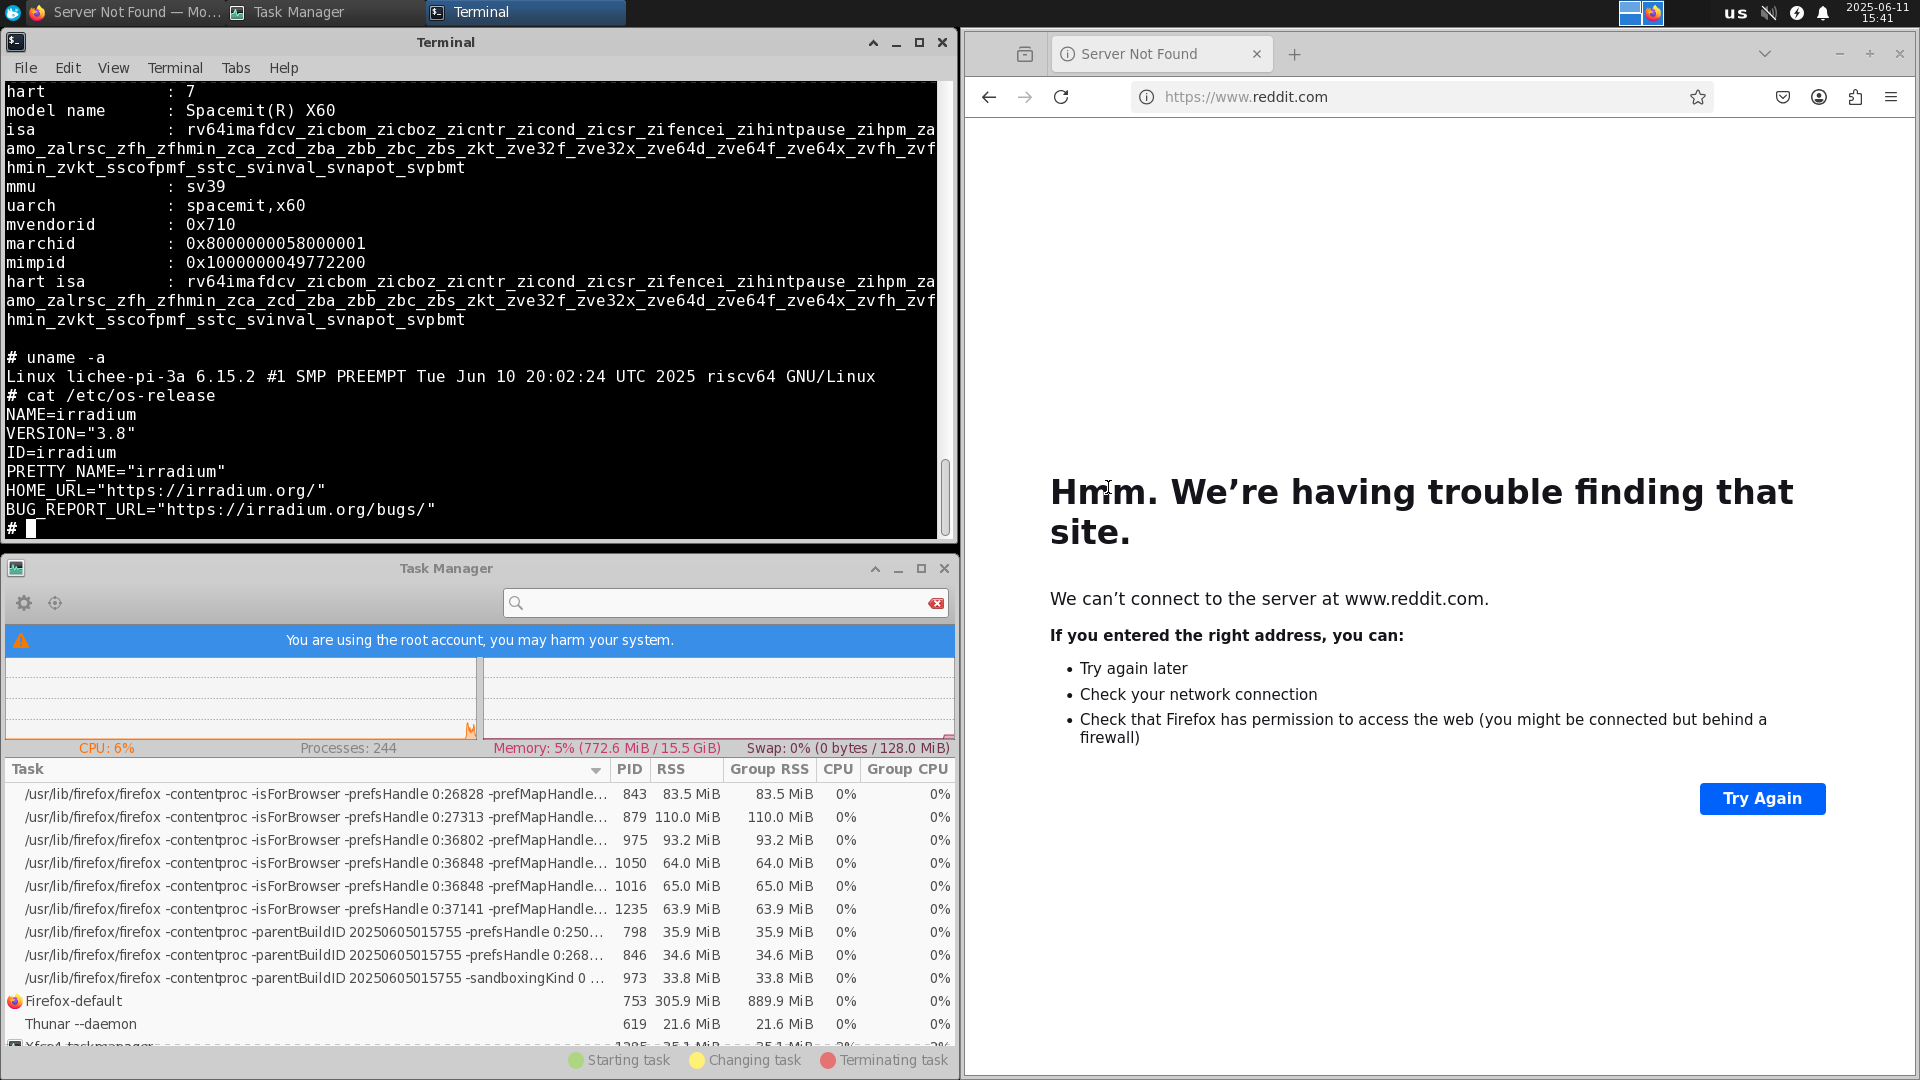The height and width of the screenshot is (1080, 1920).
Task: Go back in Firefox history
Action: pos(989,97)
